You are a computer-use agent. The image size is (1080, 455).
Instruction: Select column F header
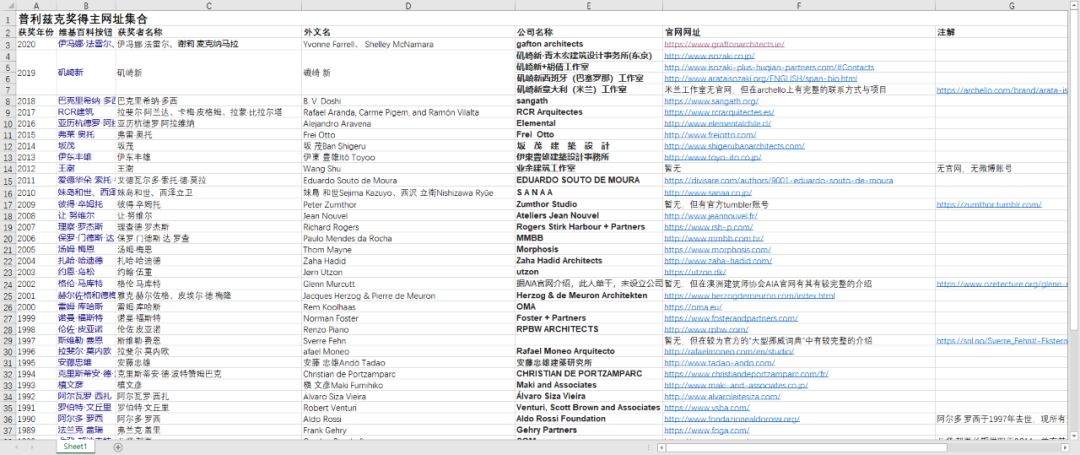(x=799, y=6)
